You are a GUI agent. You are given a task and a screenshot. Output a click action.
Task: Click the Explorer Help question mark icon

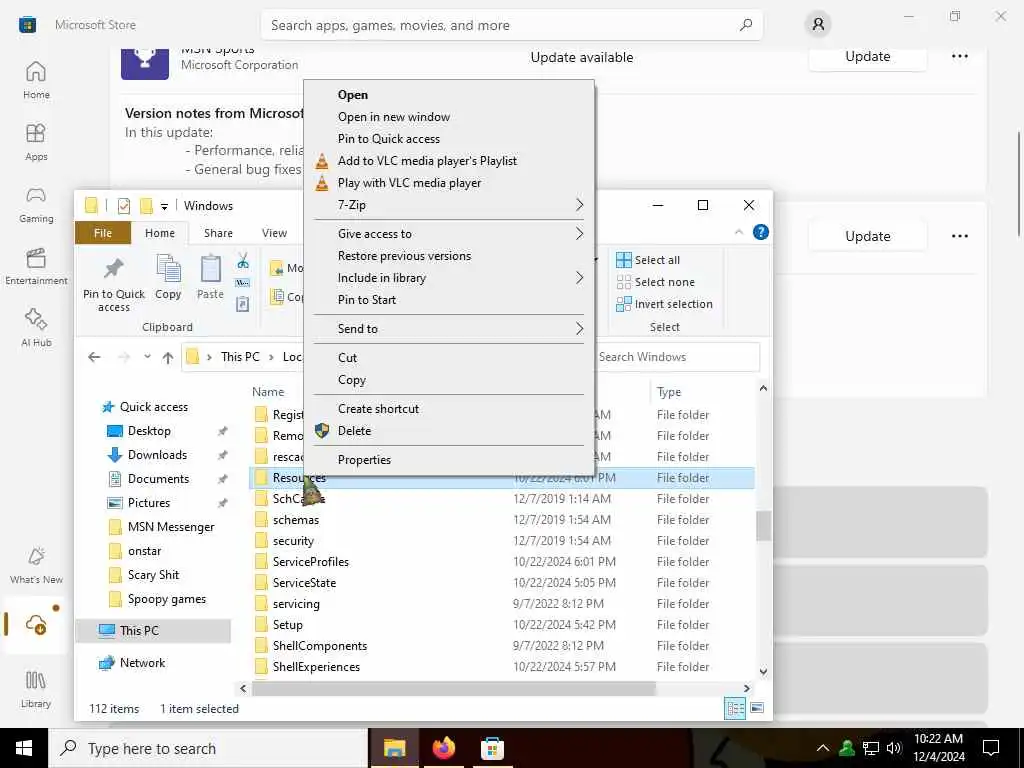[x=760, y=232]
